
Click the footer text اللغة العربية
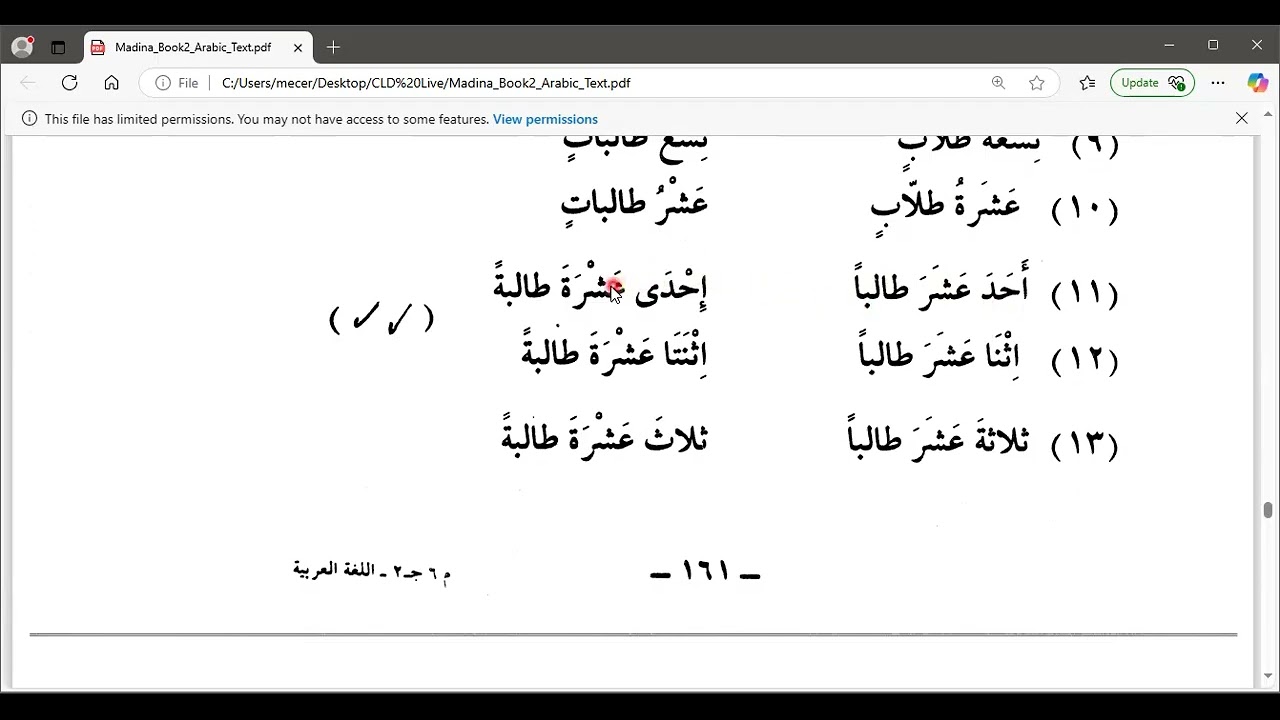pyautogui.click(x=334, y=570)
